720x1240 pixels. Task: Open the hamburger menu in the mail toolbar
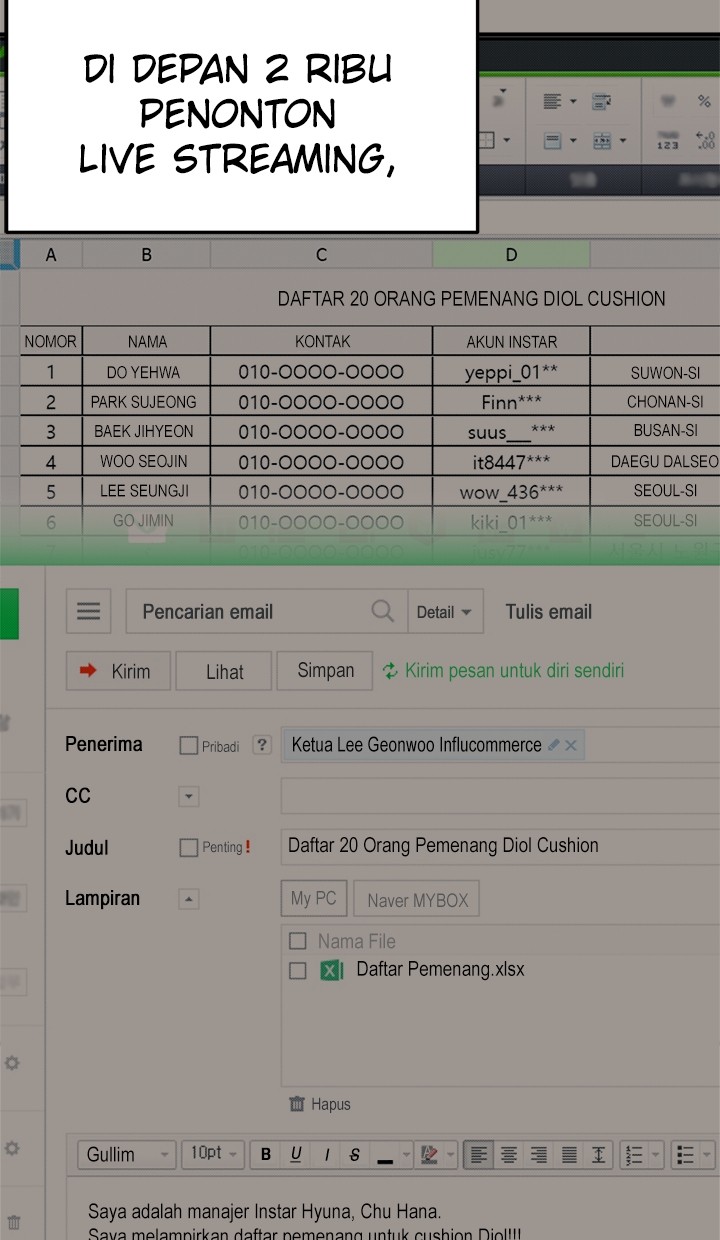click(x=88, y=612)
